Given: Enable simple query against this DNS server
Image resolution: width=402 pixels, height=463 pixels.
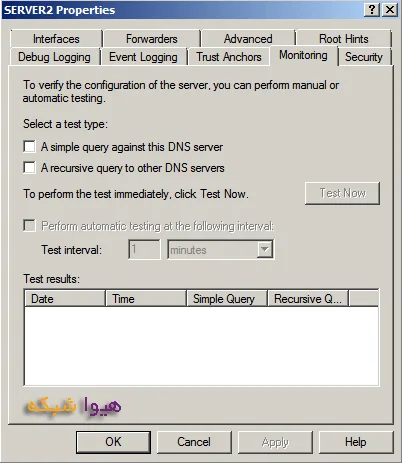Looking at the screenshot, I should [29, 146].
